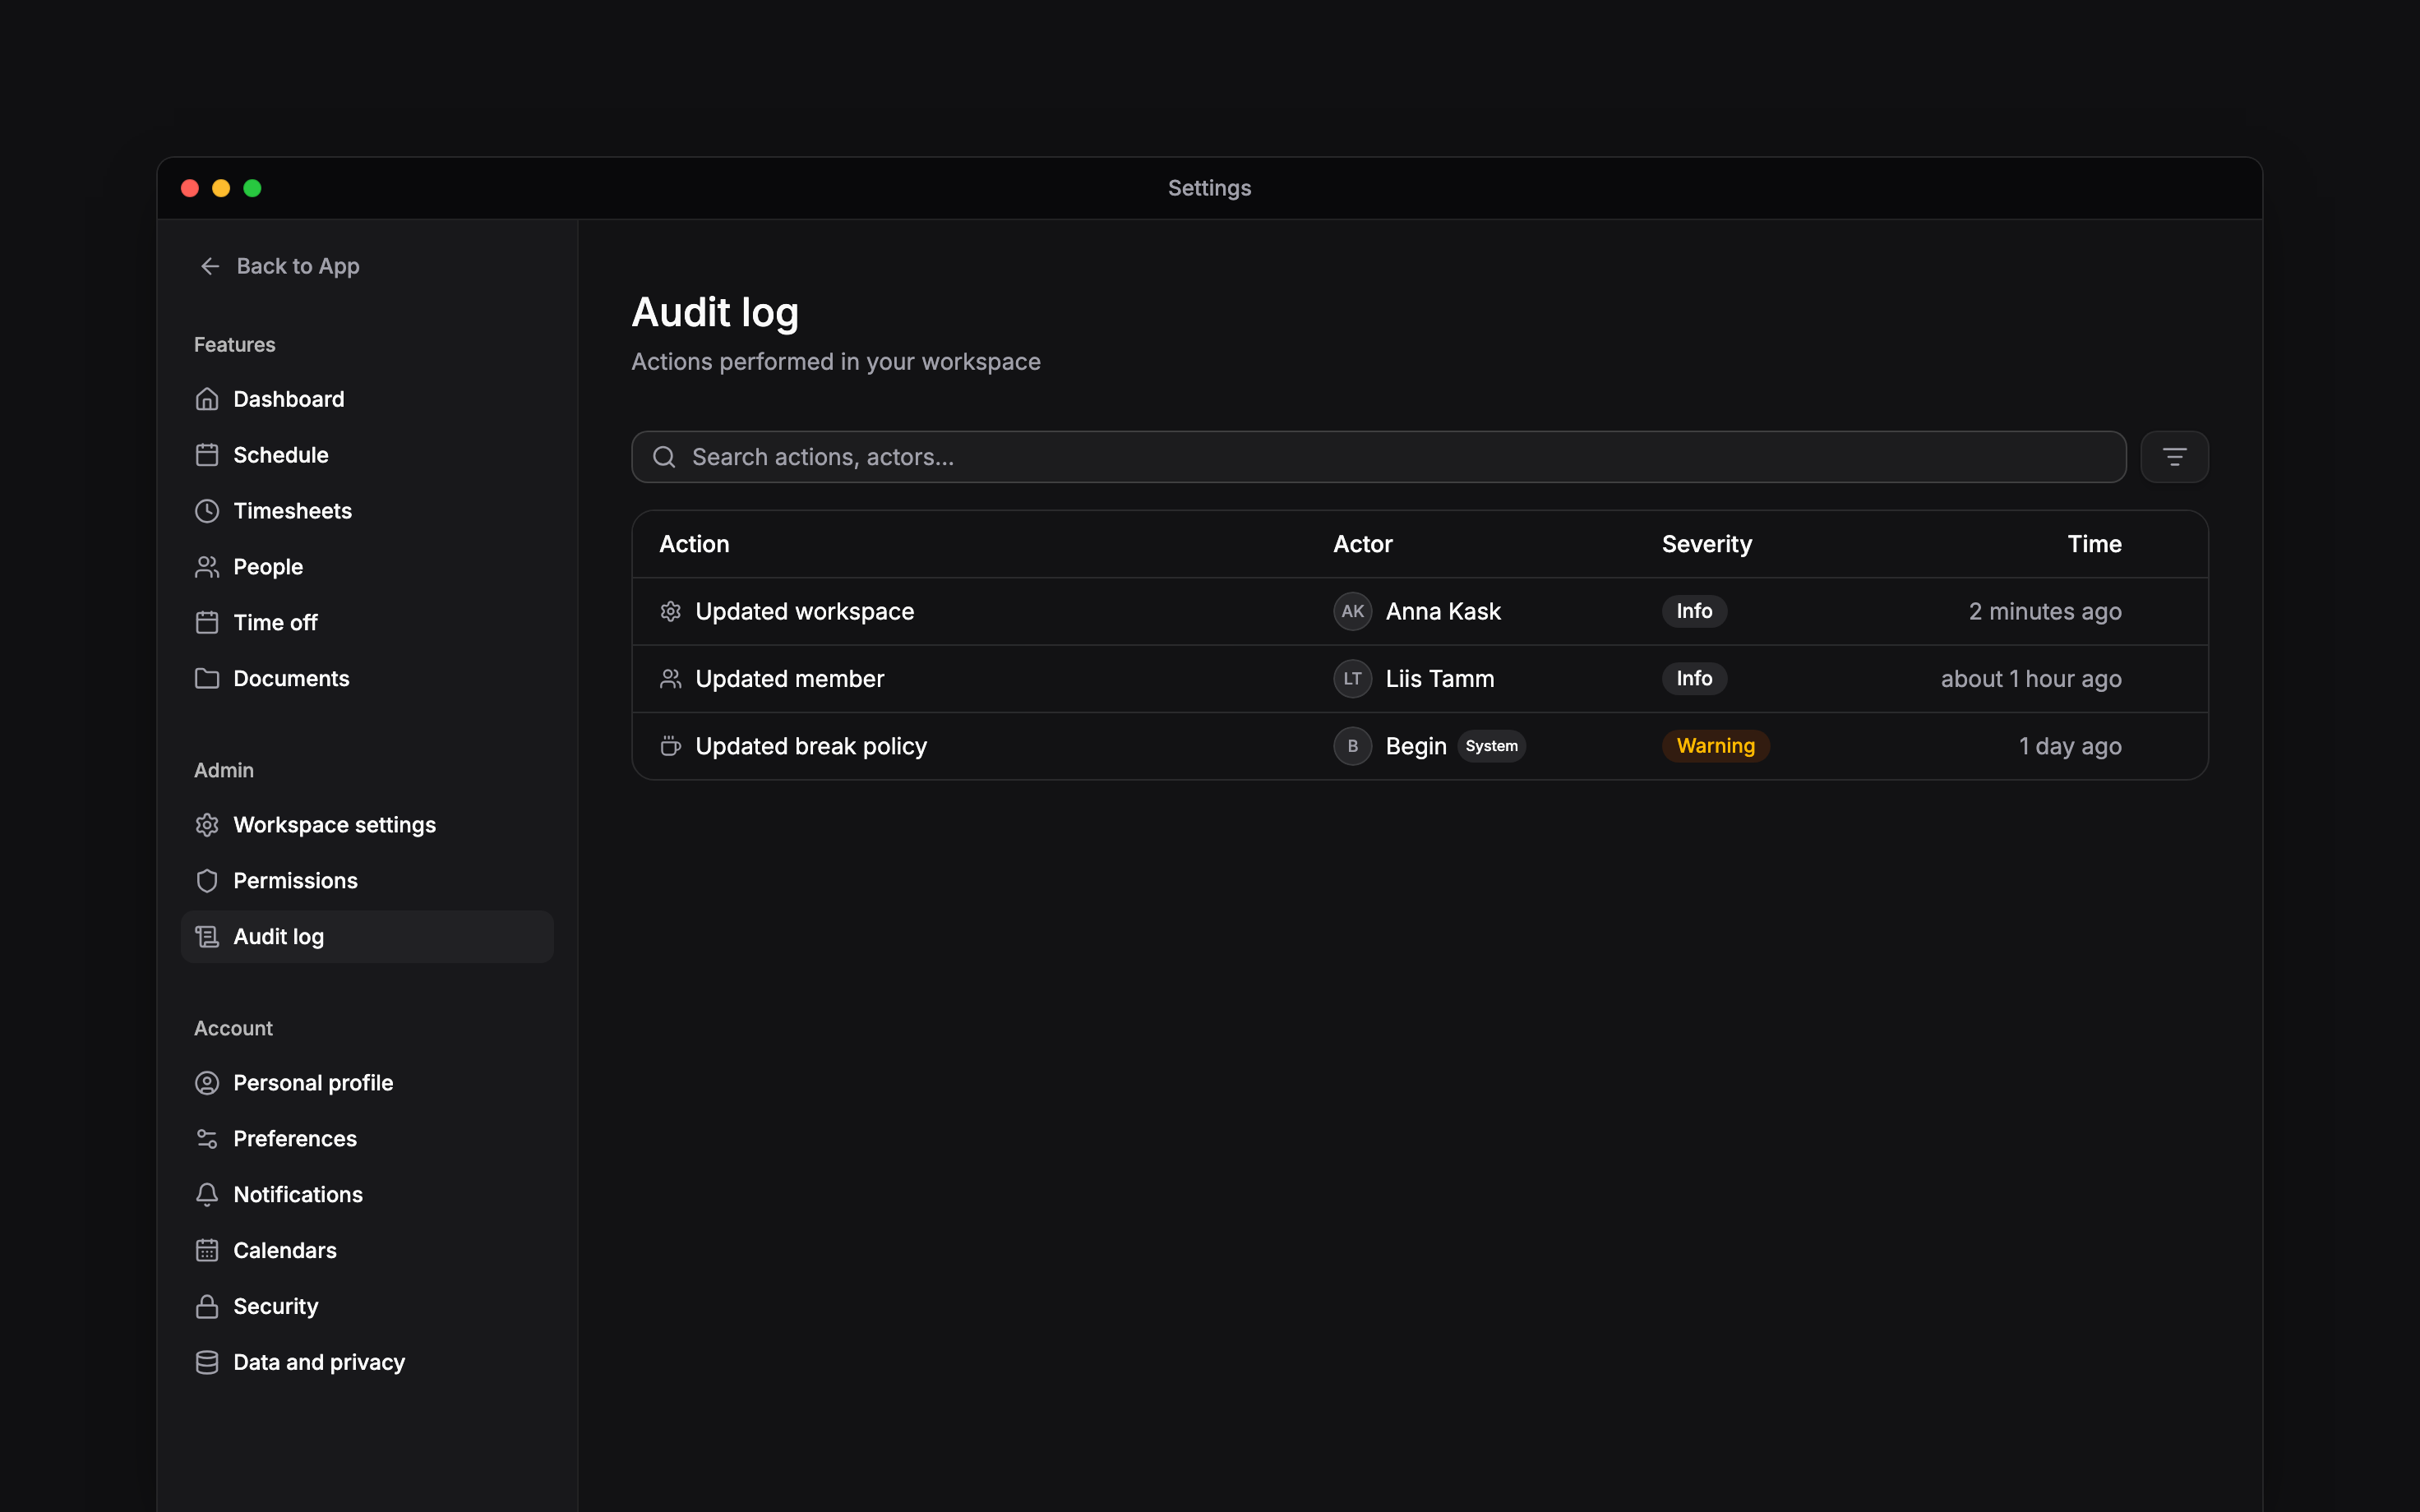
Task: Click the B avatar for Begin
Action: 1352,746
